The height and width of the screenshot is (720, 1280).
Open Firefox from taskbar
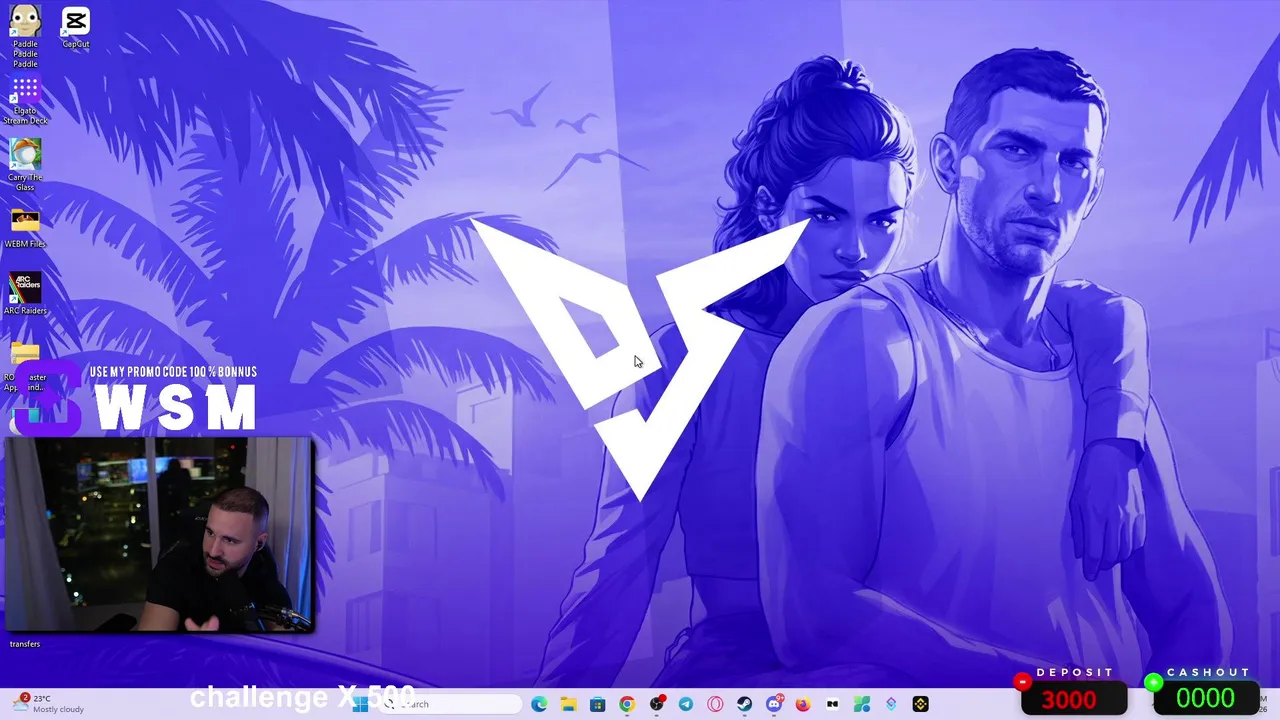[803, 704]
